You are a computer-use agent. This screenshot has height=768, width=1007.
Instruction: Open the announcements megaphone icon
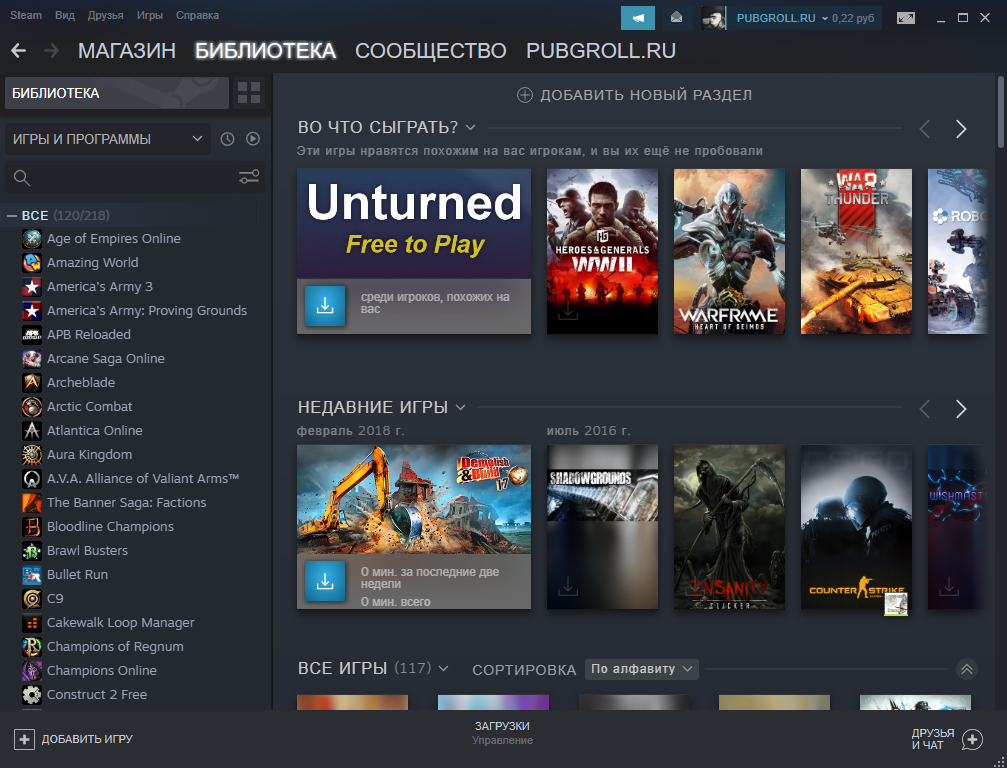click(638, 18)
